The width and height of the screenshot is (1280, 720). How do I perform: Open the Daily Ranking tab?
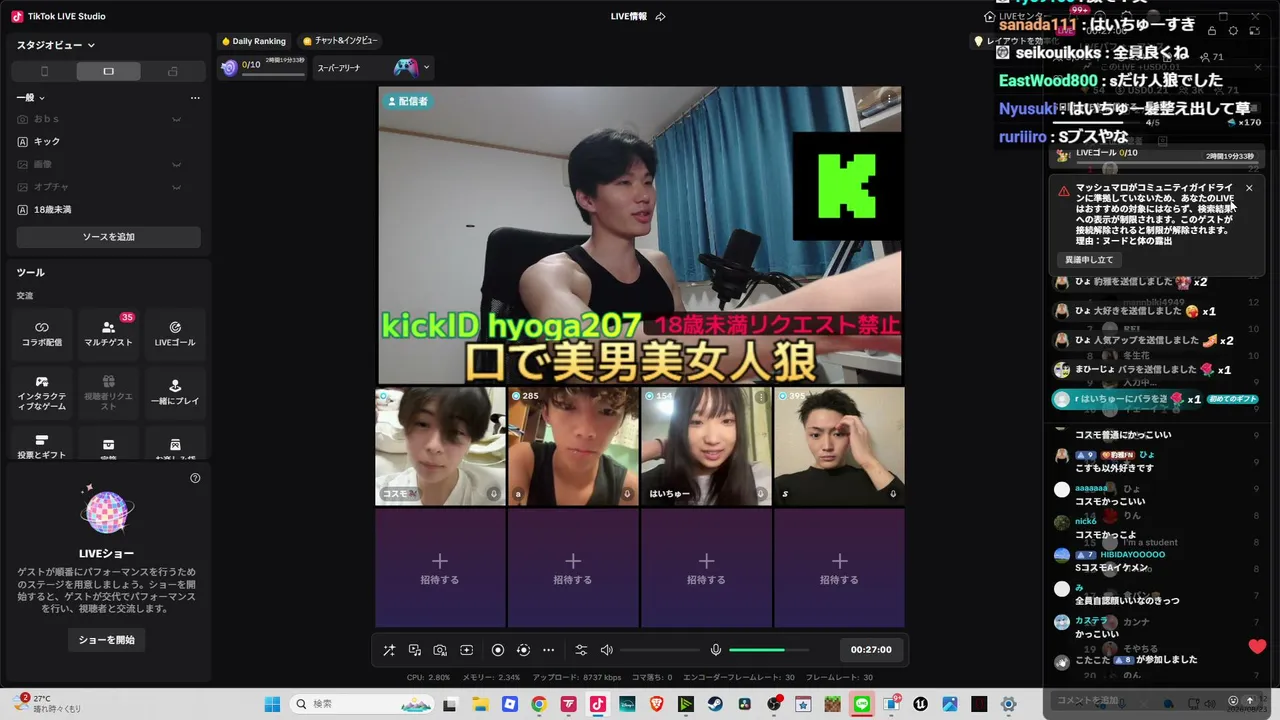[x=253, y=41]
